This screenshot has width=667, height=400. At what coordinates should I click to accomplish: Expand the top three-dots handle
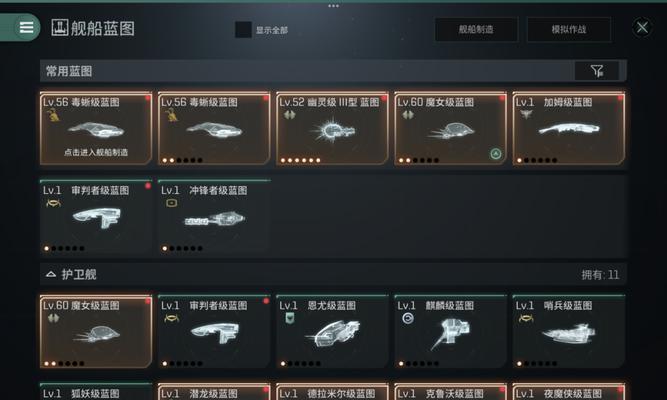(x=334, y=6)
